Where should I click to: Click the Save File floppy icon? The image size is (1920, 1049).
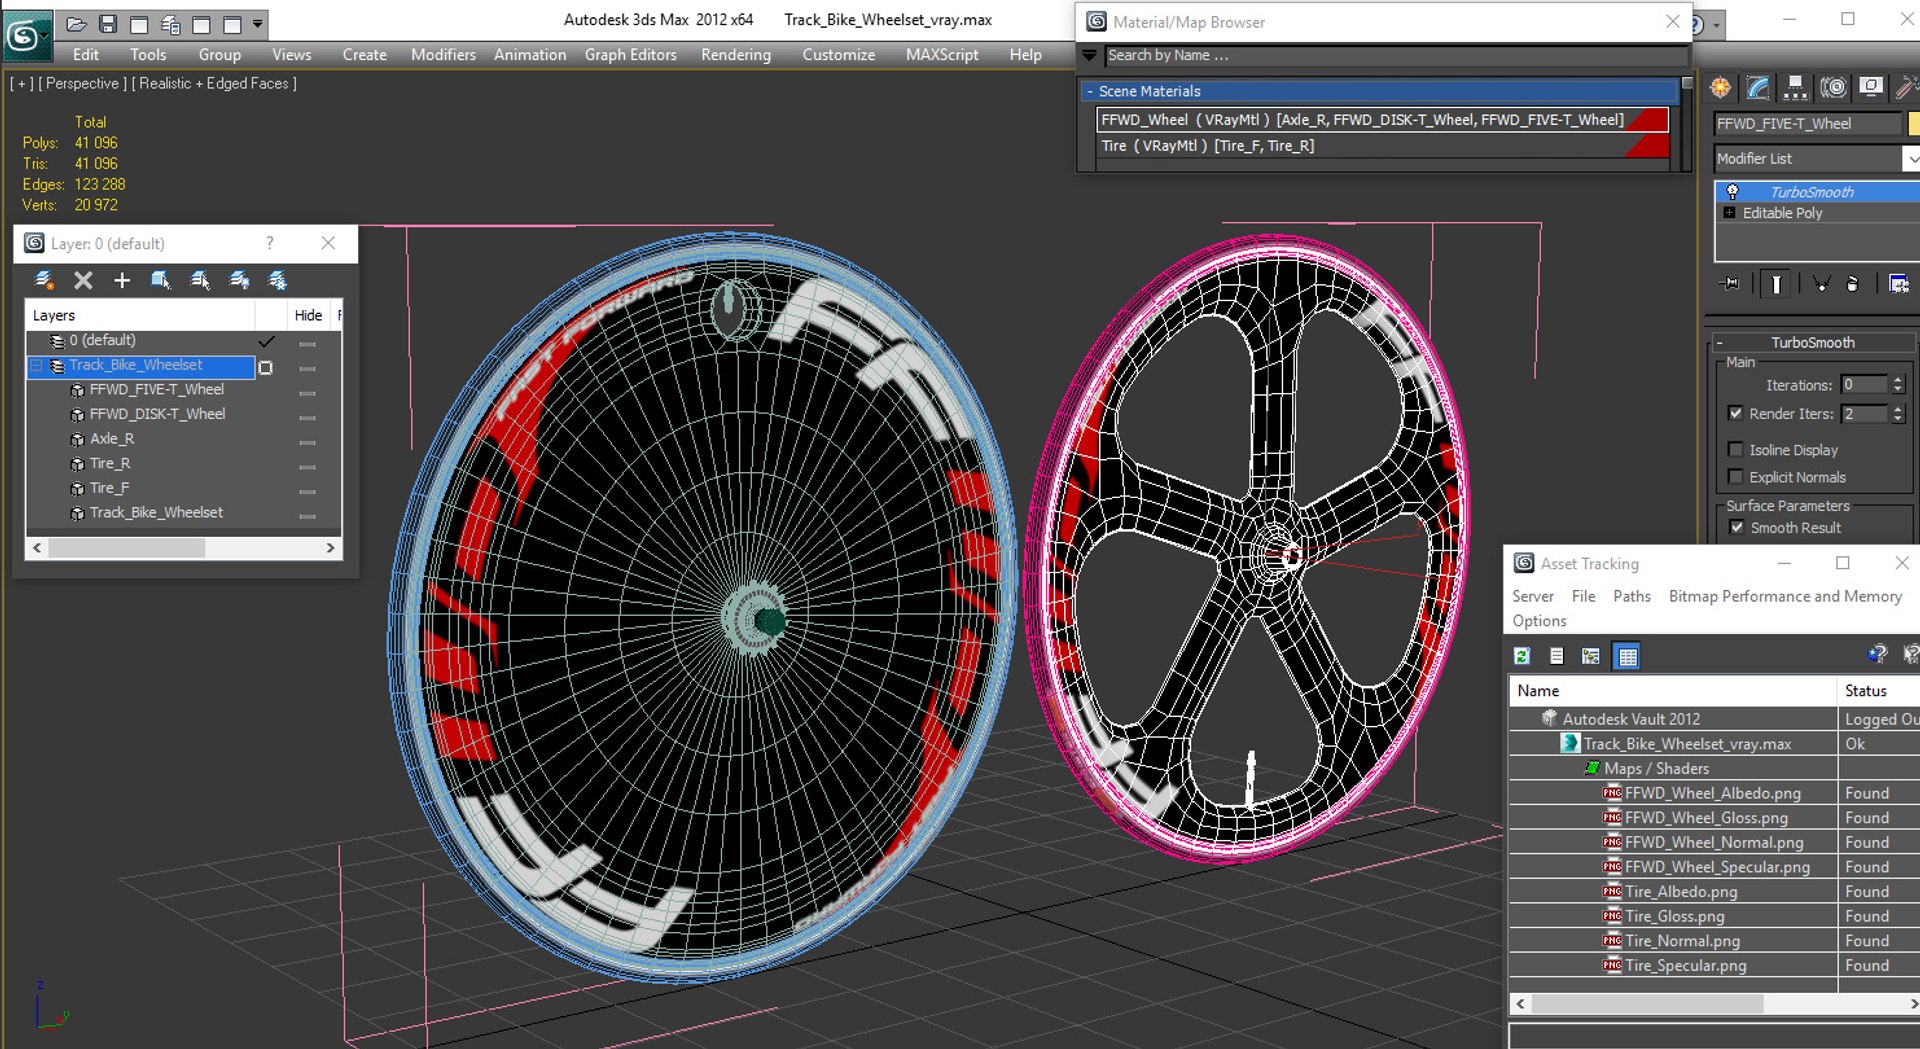pos(108,24)
